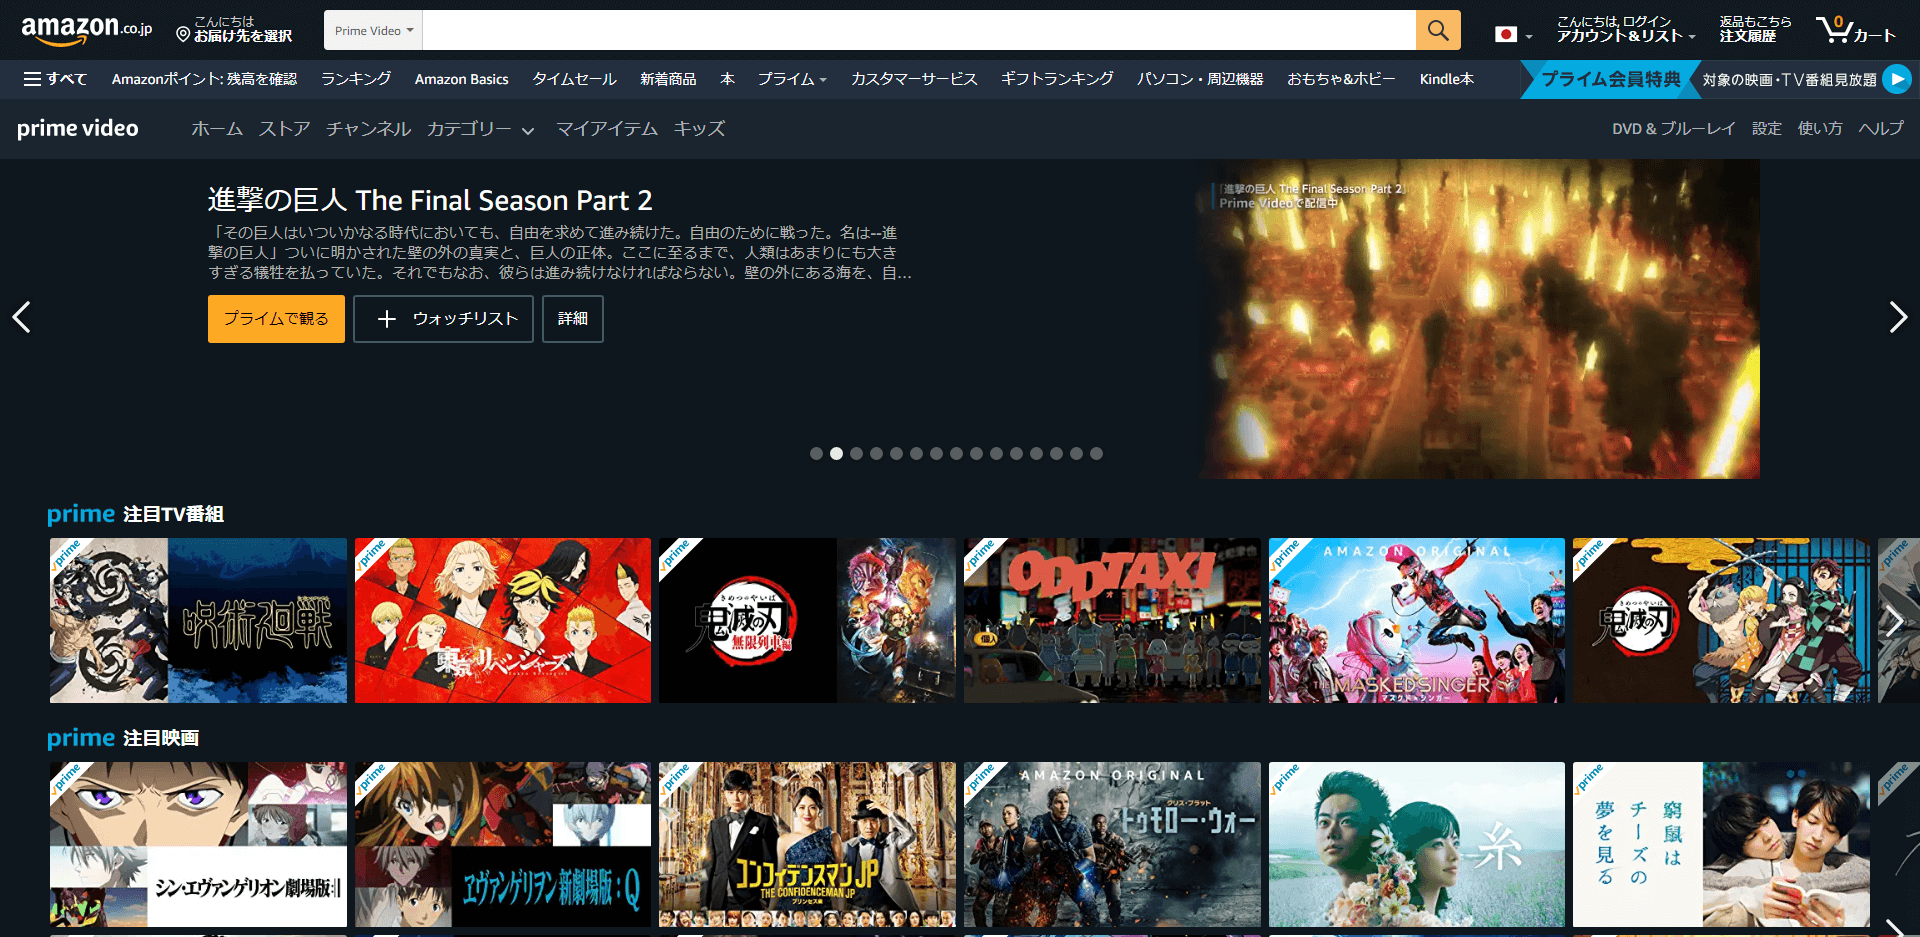Go to next hero banner slide
Image resolution: width=1920 pixels, height=937 pixels.
[x=1897, y=317]
